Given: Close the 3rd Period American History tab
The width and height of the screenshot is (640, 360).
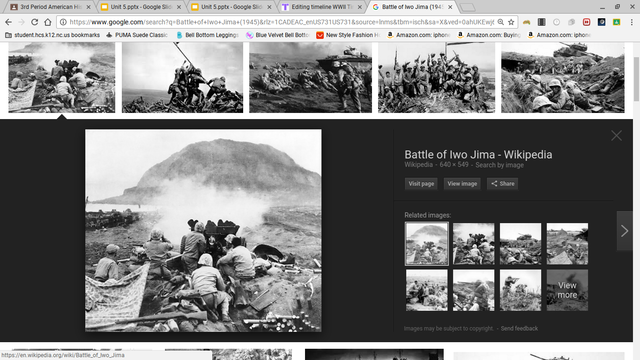Looking at the screenshot, I should [88, 7].
